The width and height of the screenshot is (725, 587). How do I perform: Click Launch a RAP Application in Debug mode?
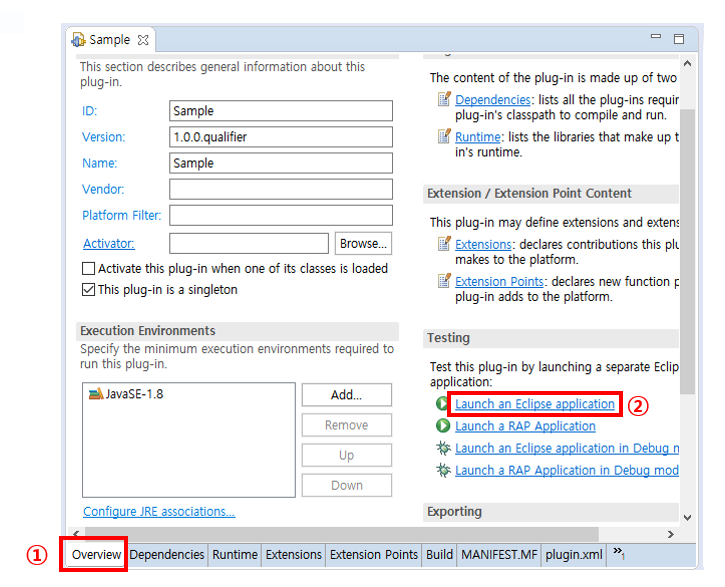567,470
